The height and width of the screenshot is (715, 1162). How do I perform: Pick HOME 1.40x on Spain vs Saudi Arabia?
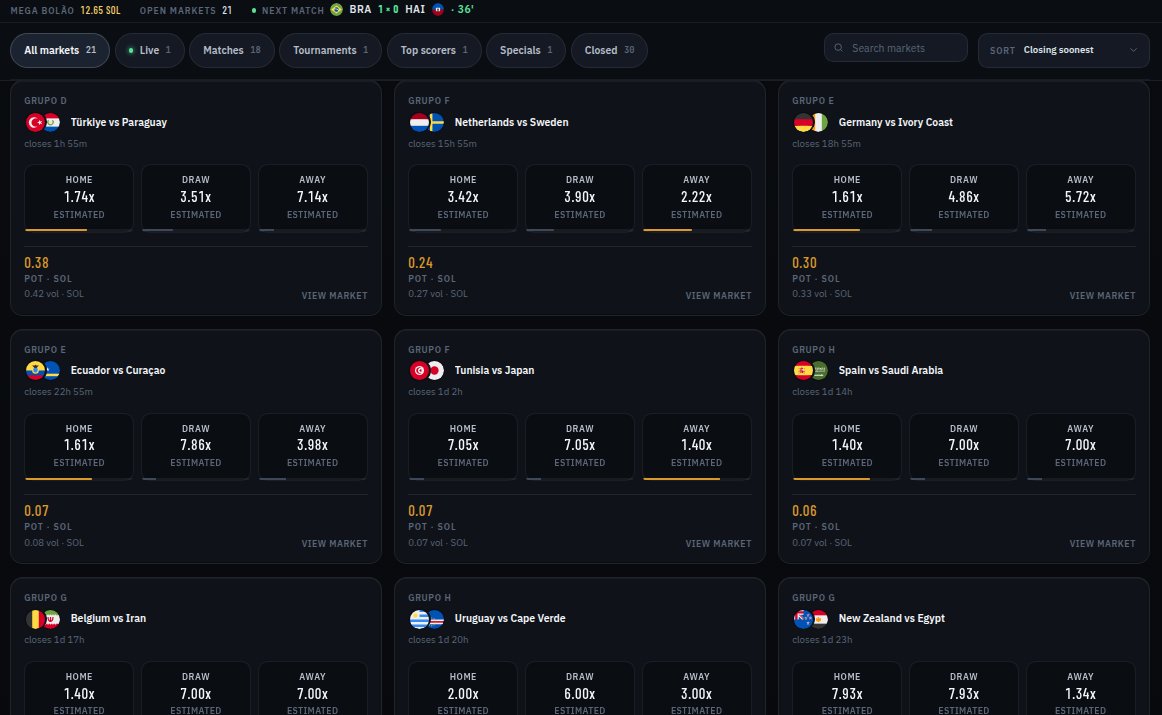tap(847, 446)
